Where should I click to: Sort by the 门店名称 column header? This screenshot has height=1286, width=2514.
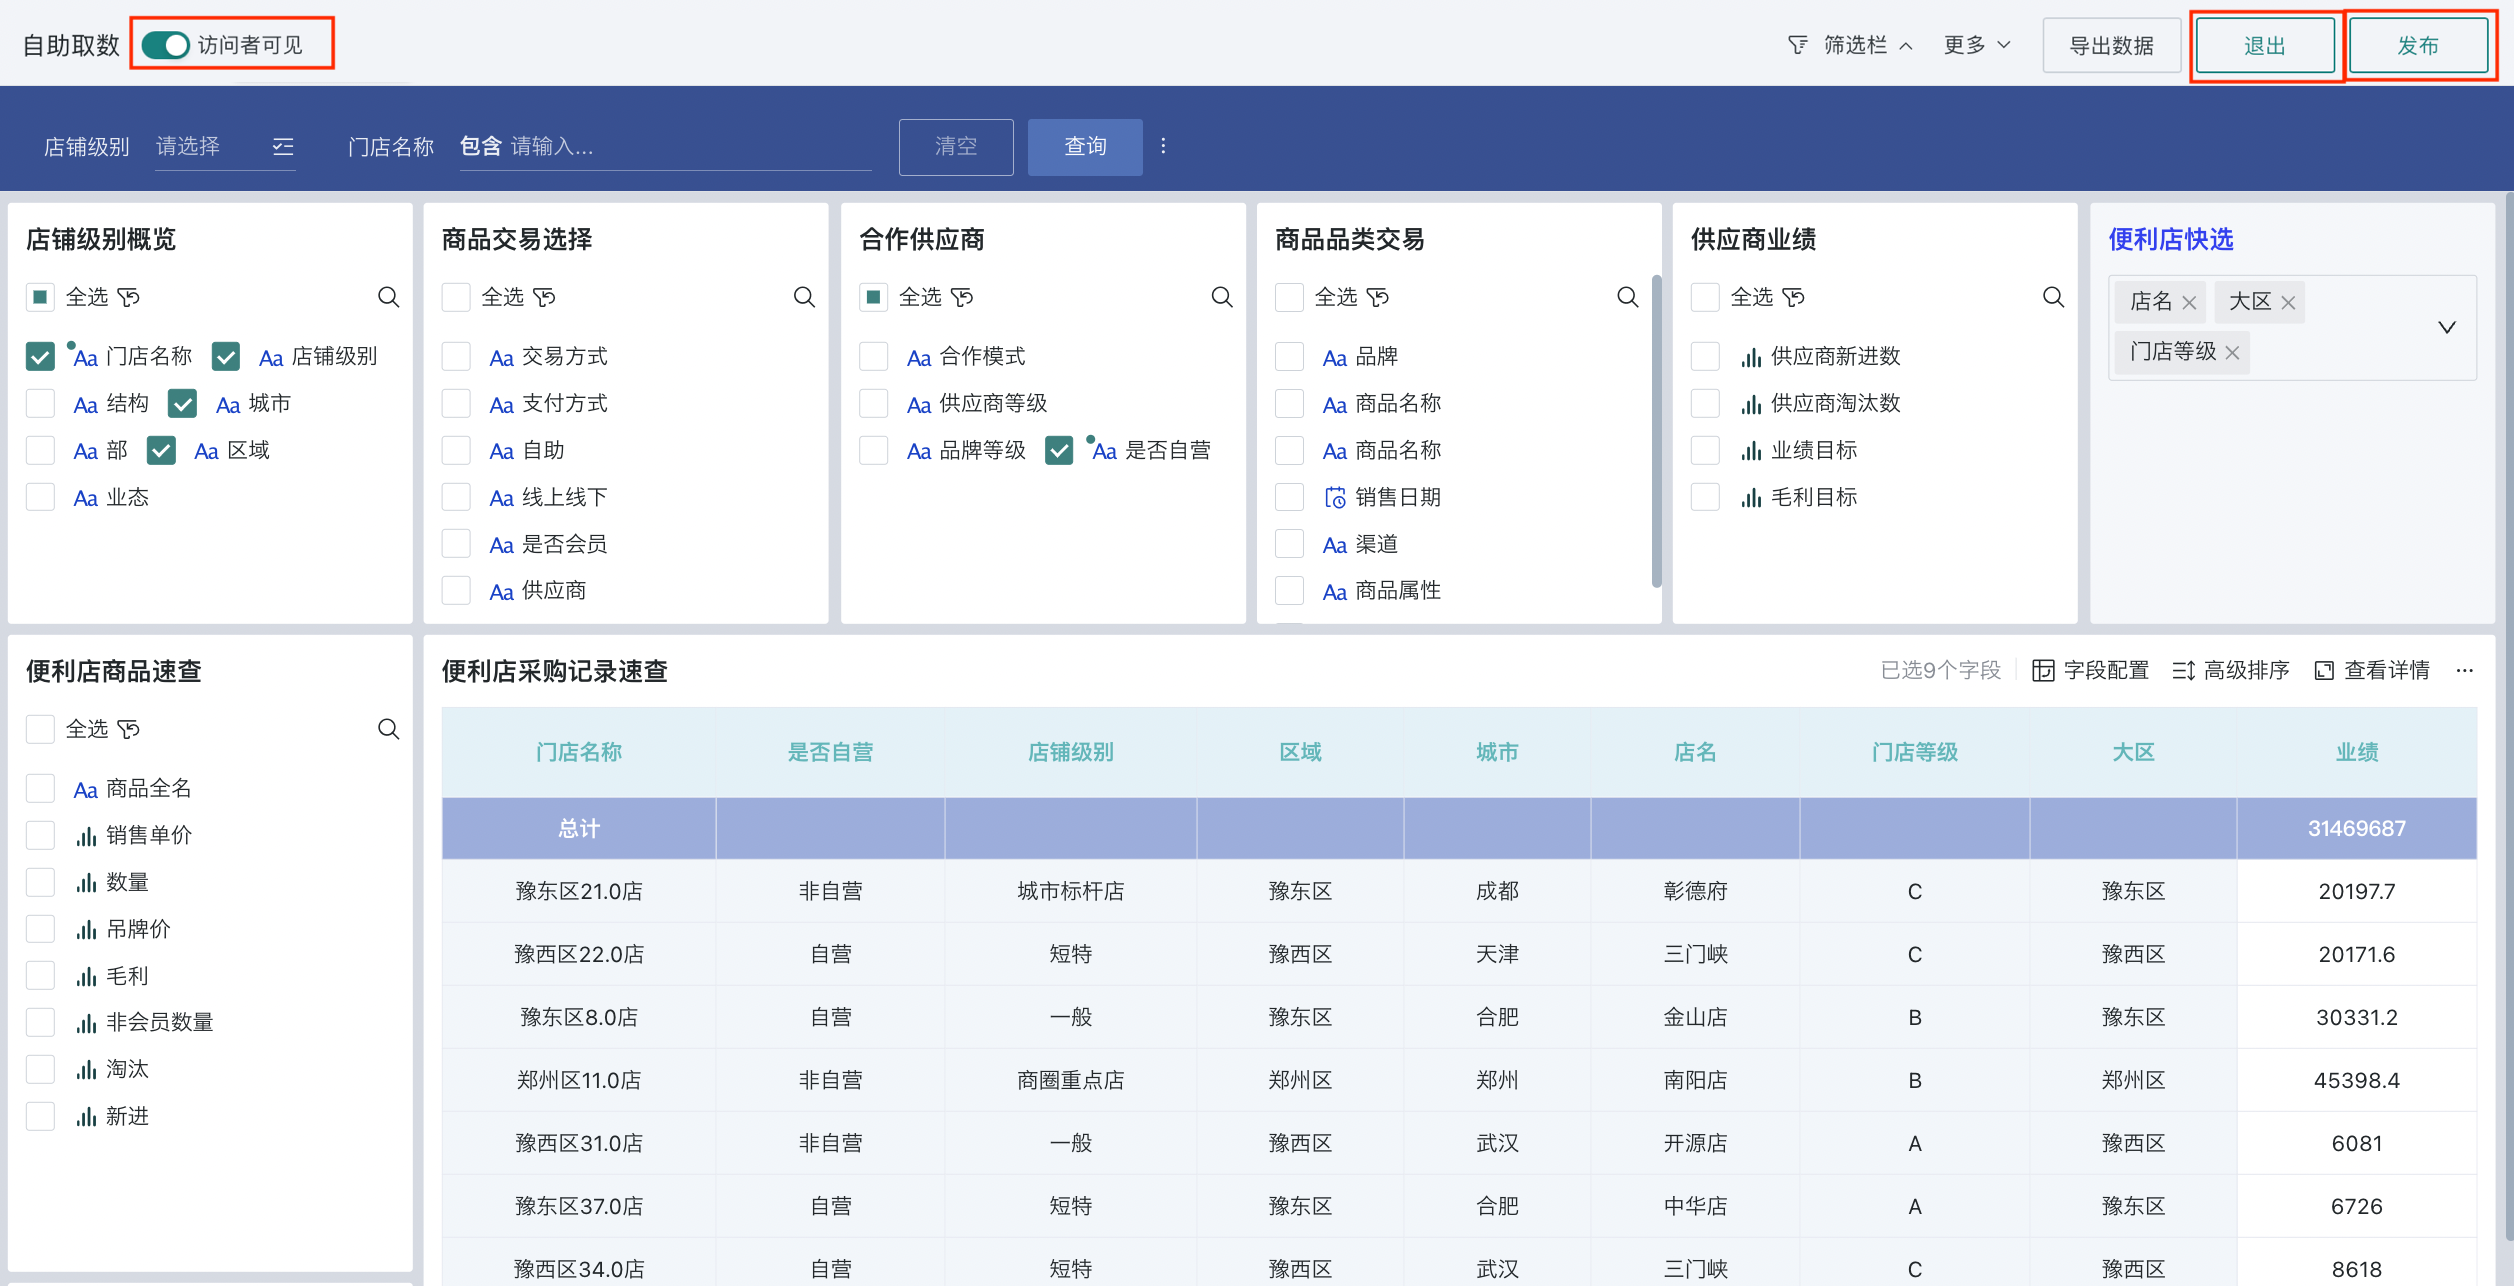pyautogui.click(x=579, y=752)
